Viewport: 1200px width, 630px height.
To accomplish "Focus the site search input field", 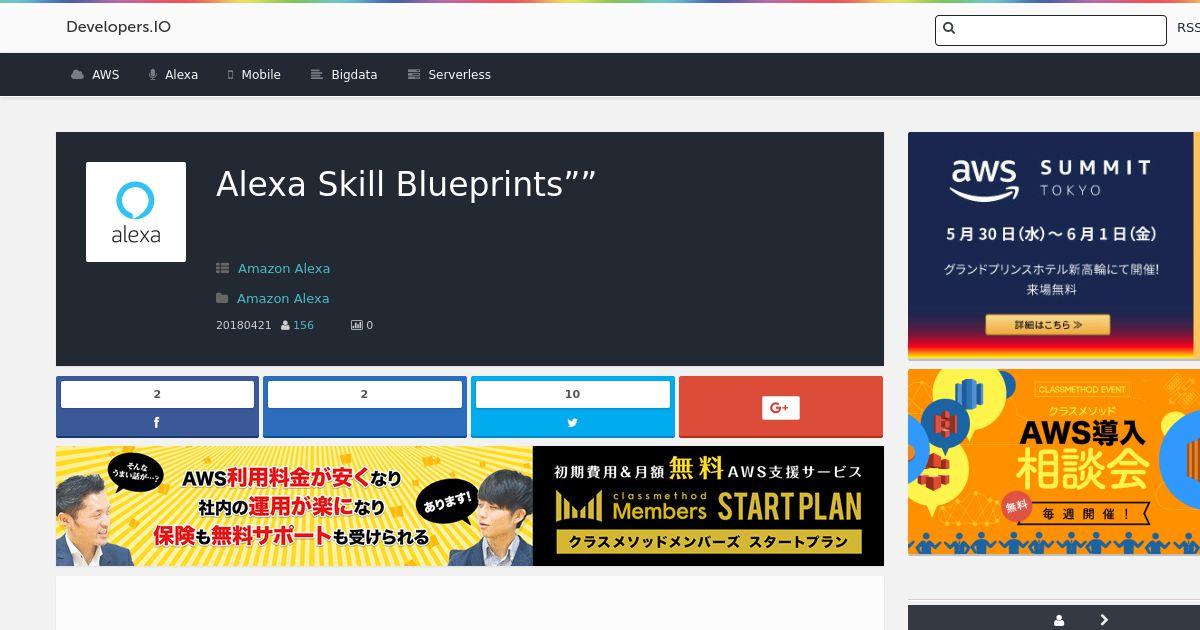I will [x=1051, y=30].
